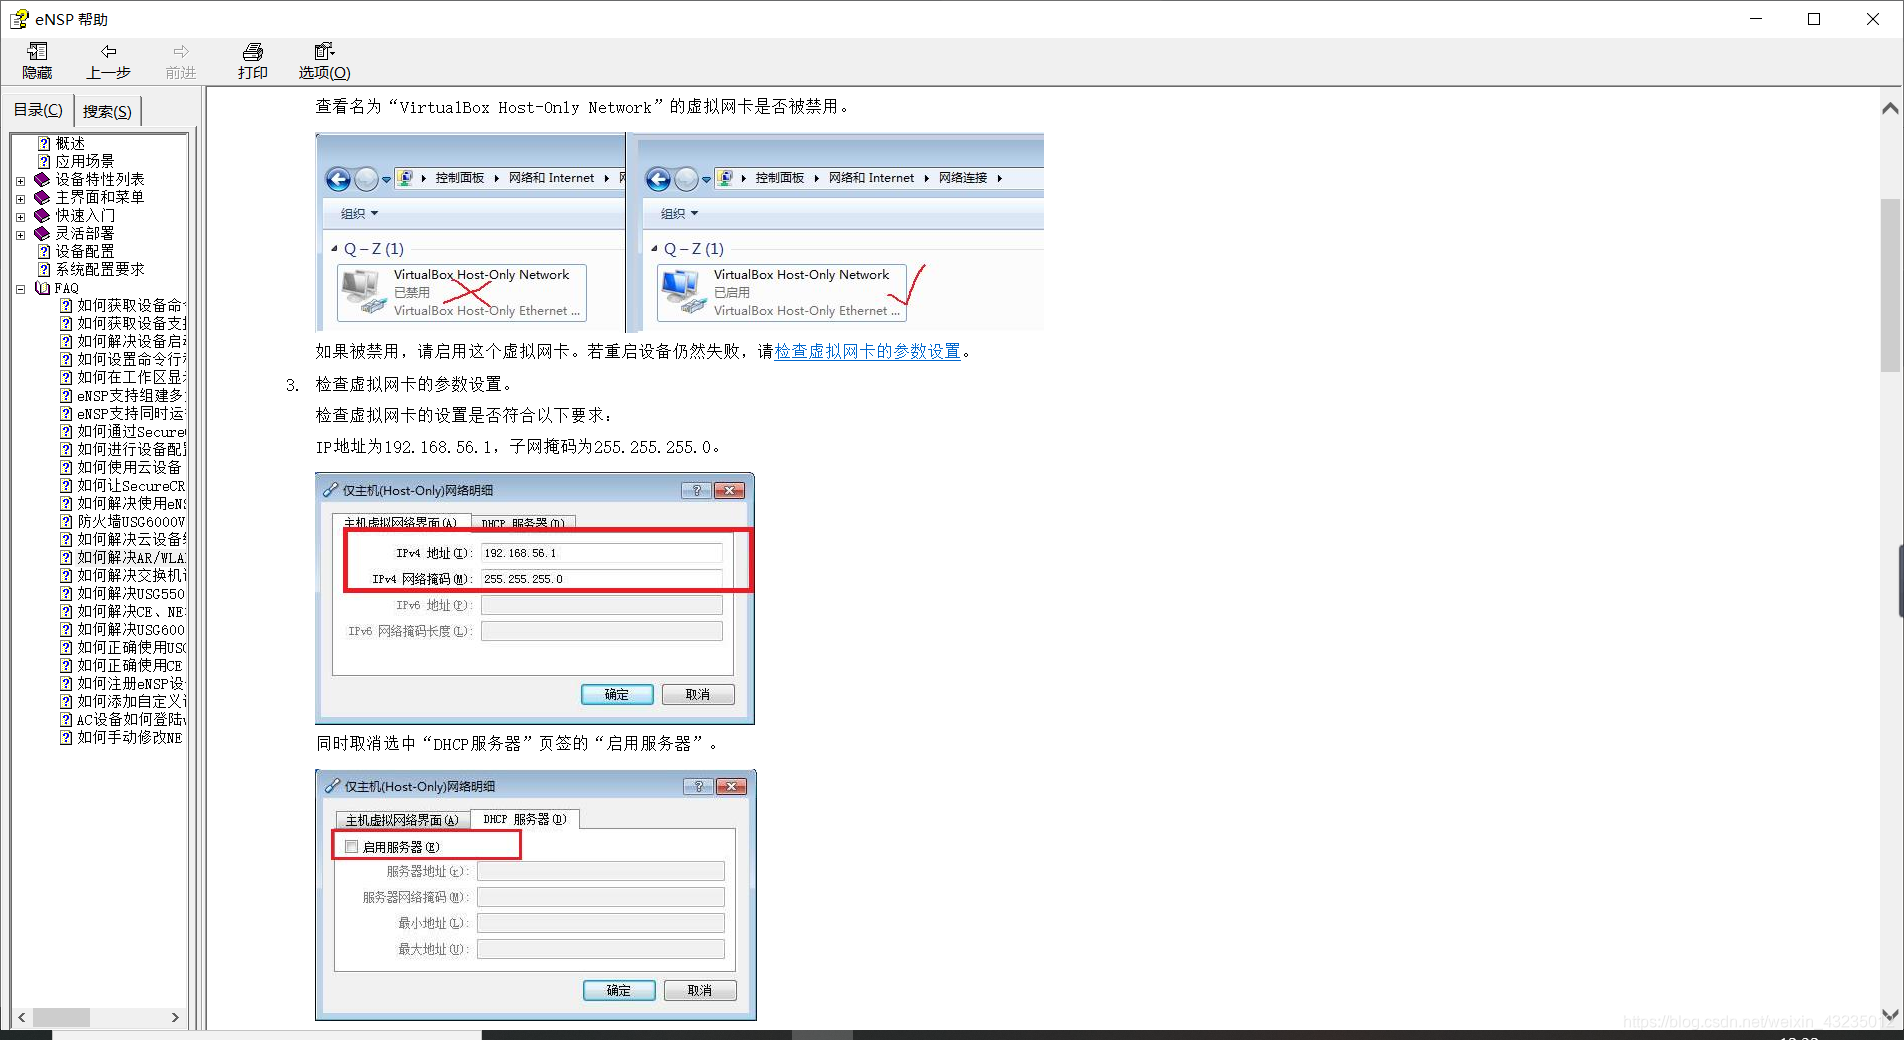Click the topic icon beside 如何正确使用CE

click(x=66, y=665)
